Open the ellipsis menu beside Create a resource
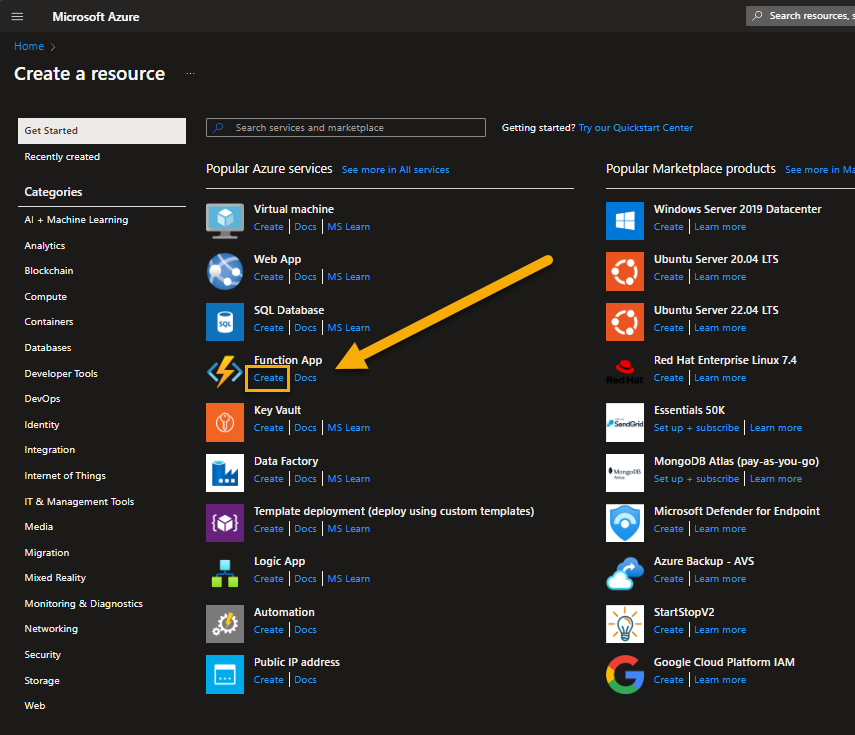Image resolution: width=855 pixels, height=735 pixels. click(x=190, y=73)
